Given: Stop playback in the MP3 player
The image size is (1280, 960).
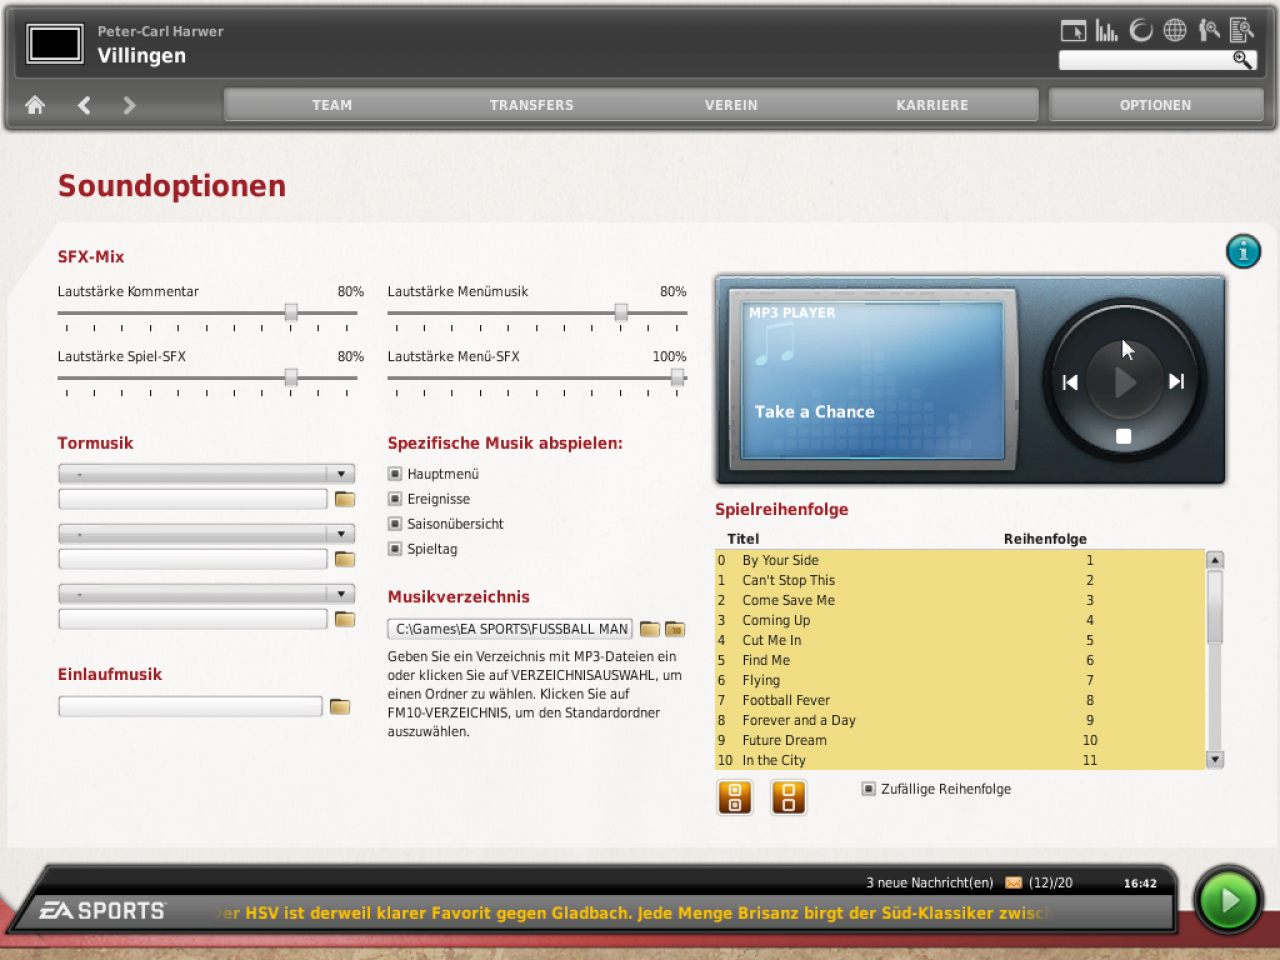Looking at the screenshot, I should (1124, 436).
